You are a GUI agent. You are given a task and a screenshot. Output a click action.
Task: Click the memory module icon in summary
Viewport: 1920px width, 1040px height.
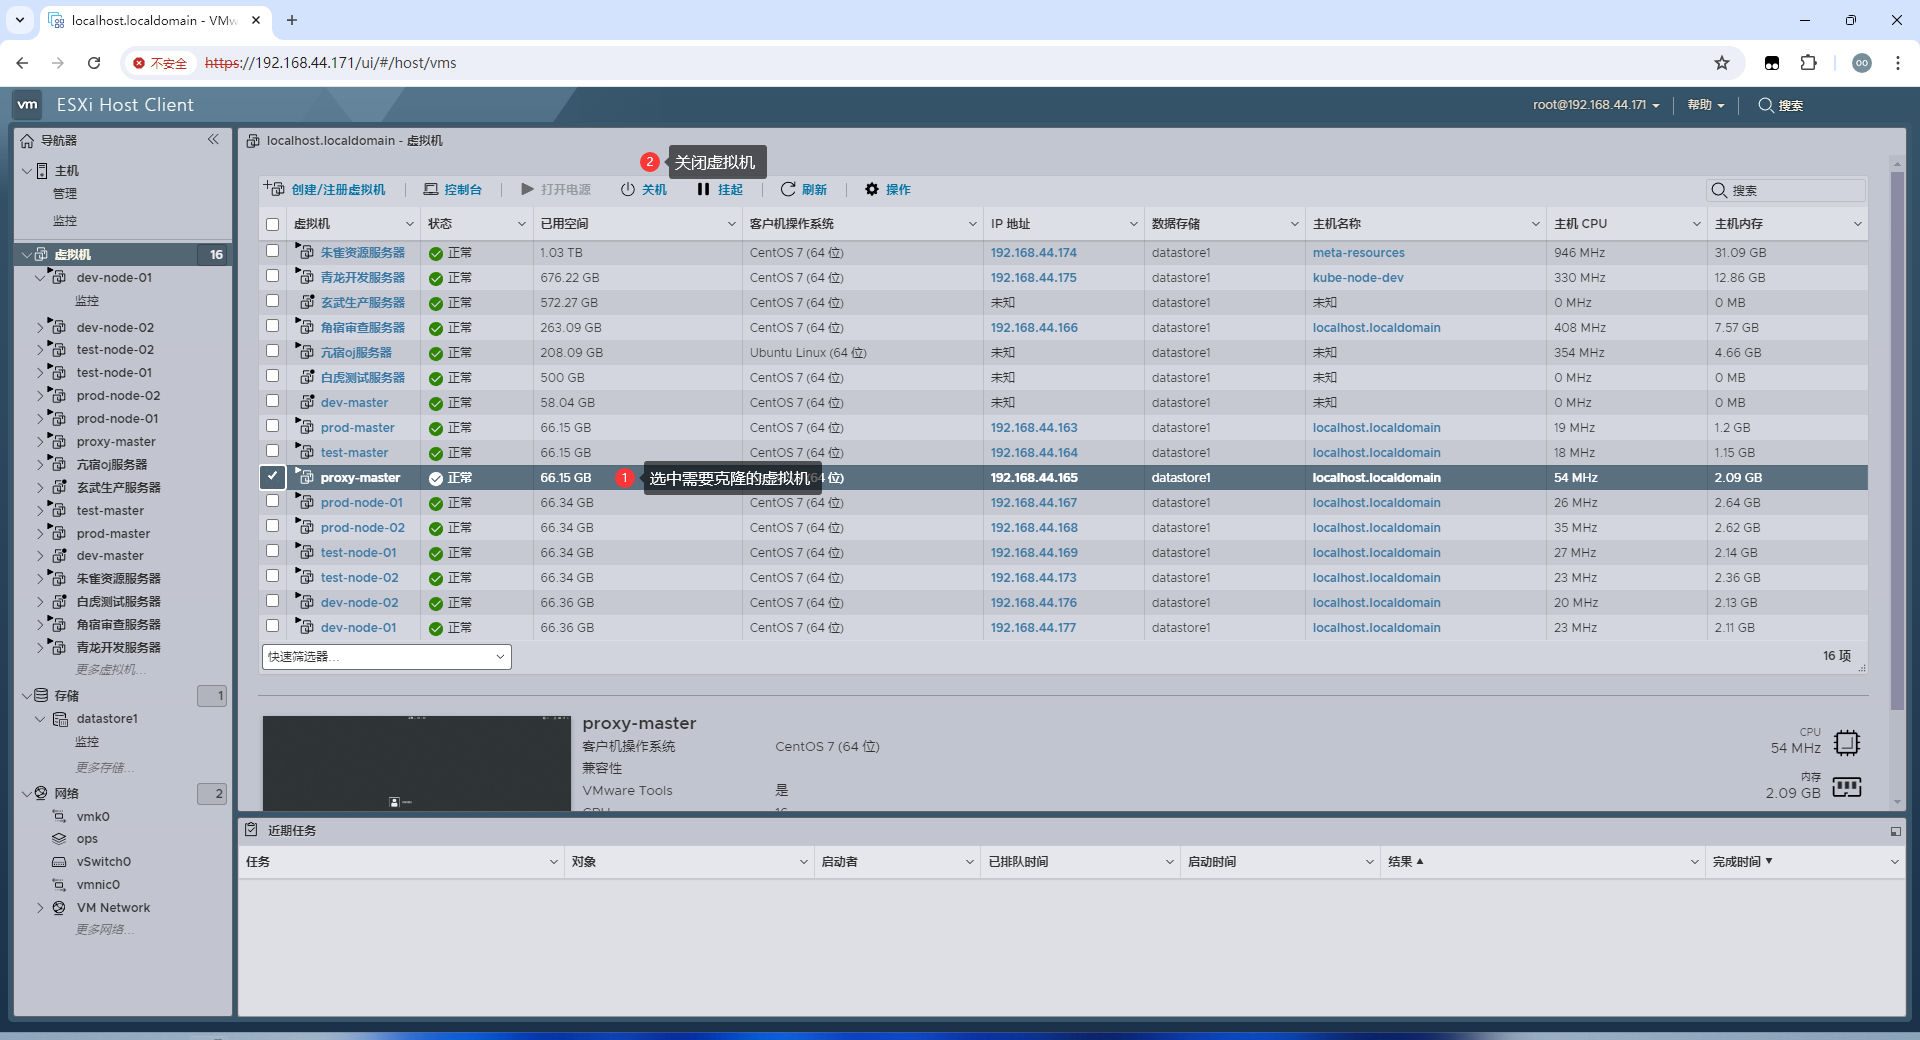point(1847,787)
